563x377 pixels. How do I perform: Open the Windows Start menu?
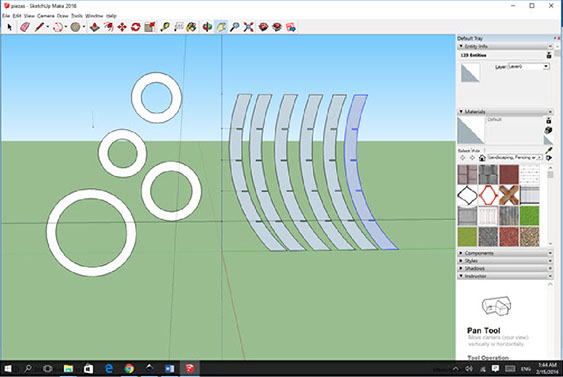tap(7, 369)
